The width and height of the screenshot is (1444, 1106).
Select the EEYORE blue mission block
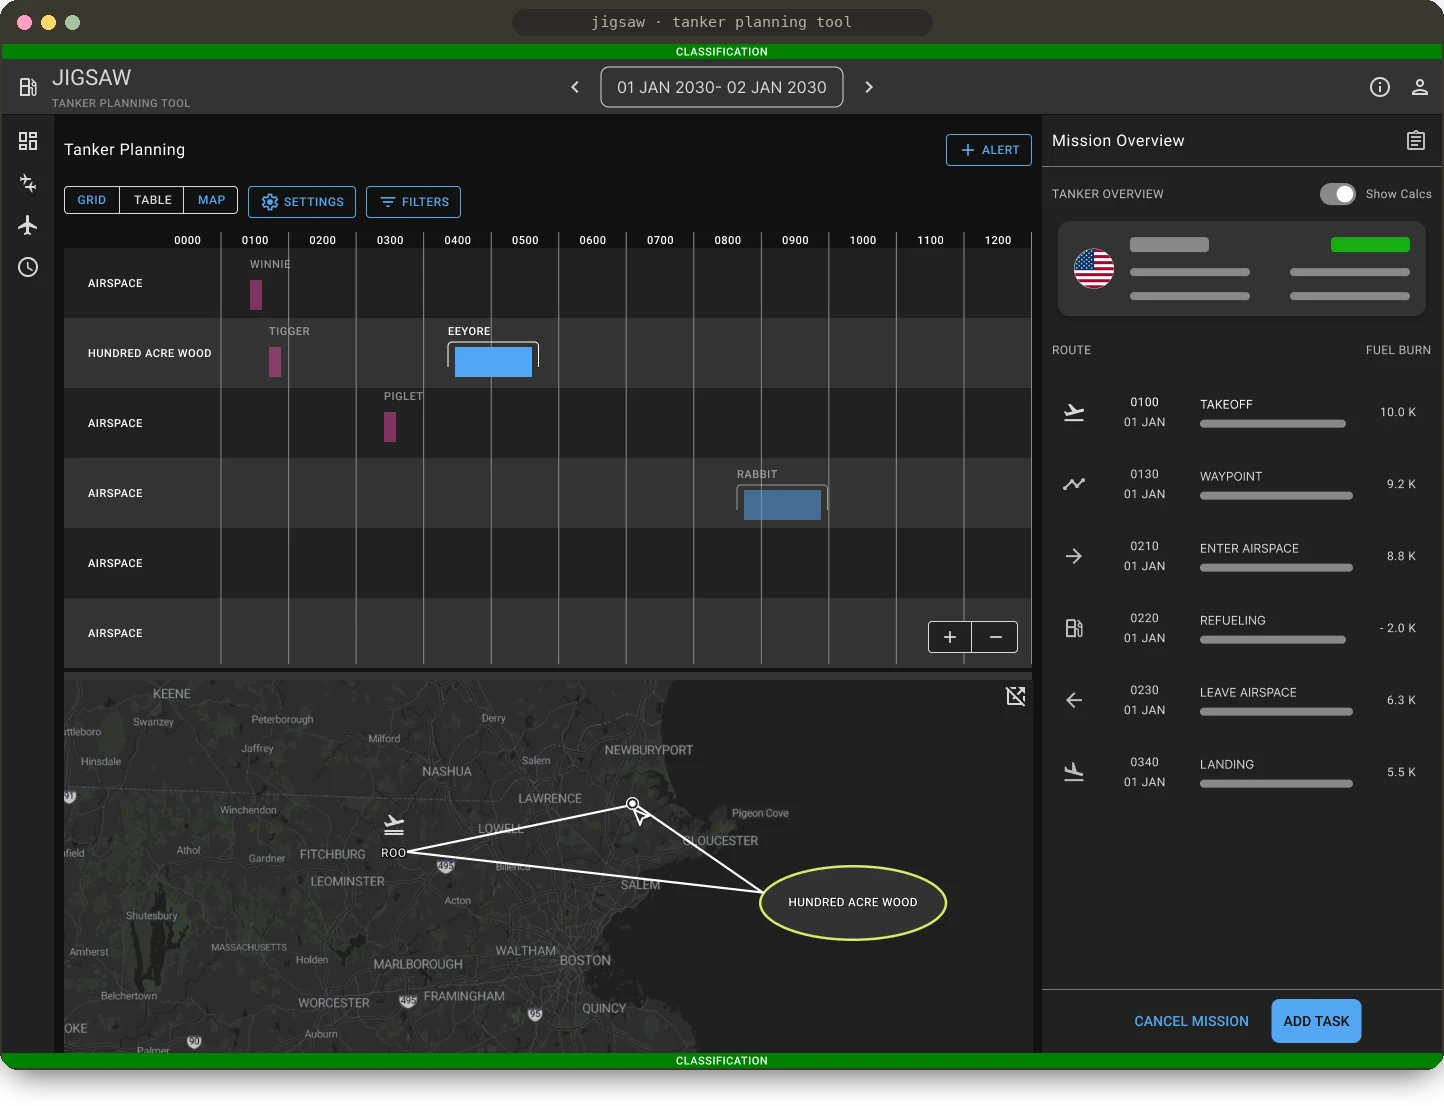[x=493, y=362]
